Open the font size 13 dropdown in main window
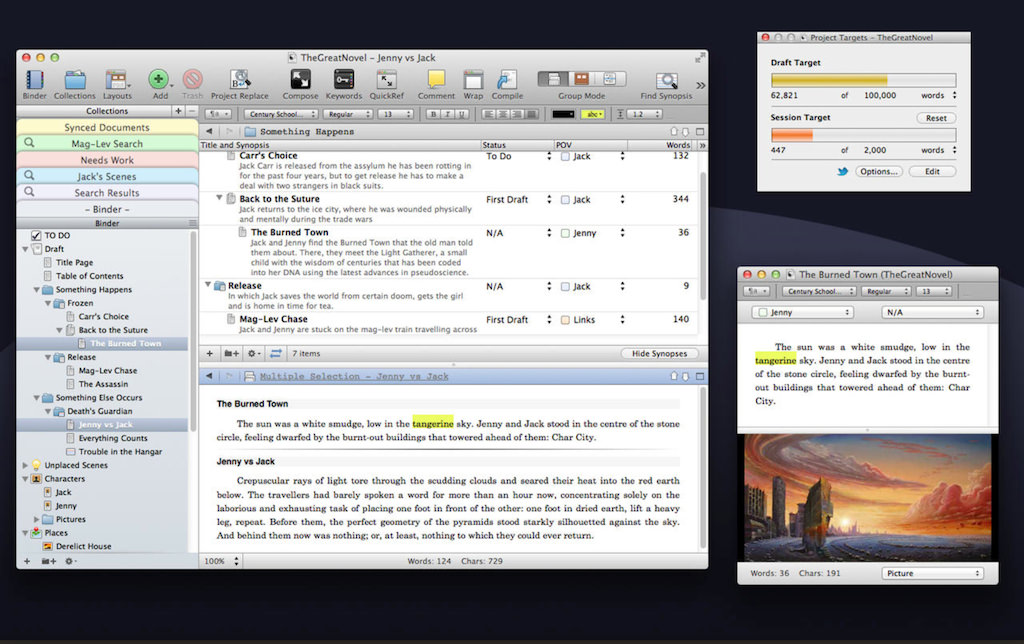Screen dimensions: 1024x644 pos(396,114)
